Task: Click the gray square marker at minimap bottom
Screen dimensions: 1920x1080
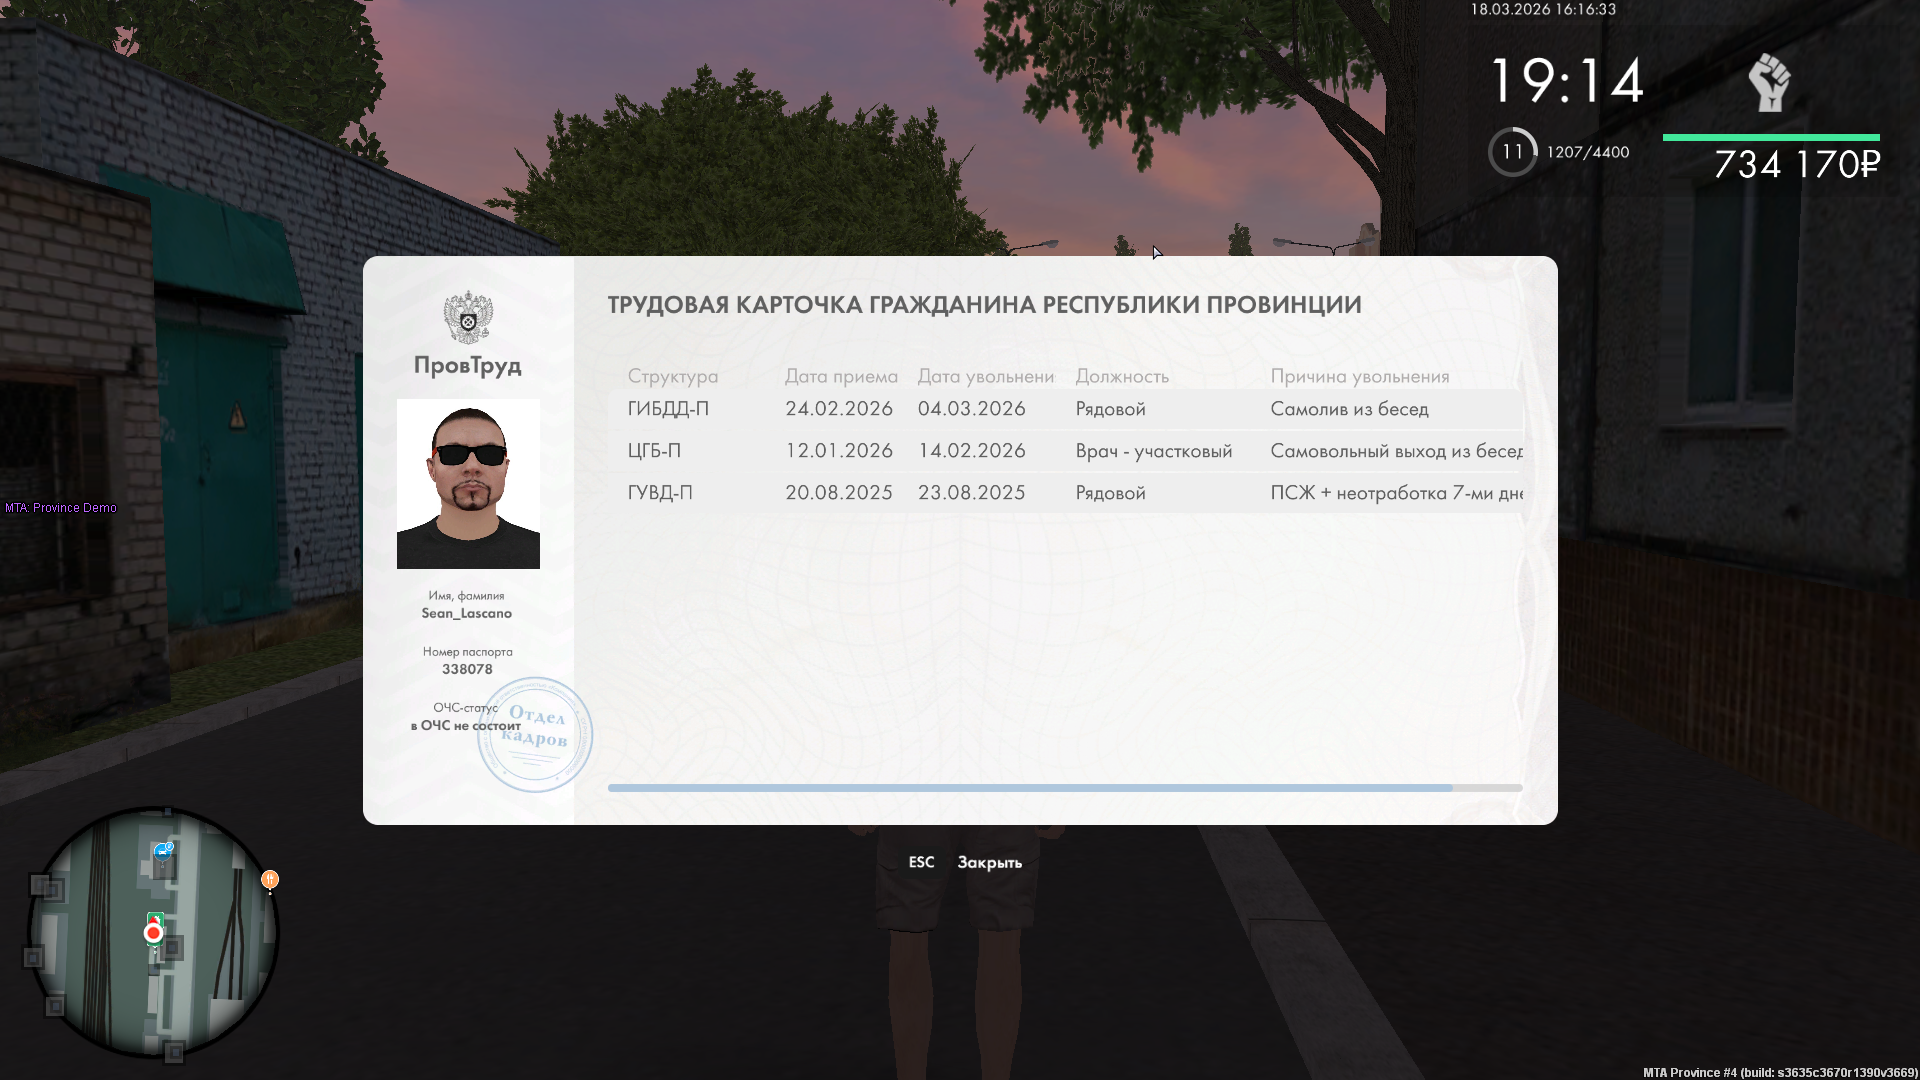Action: [x=174, y=1051]
